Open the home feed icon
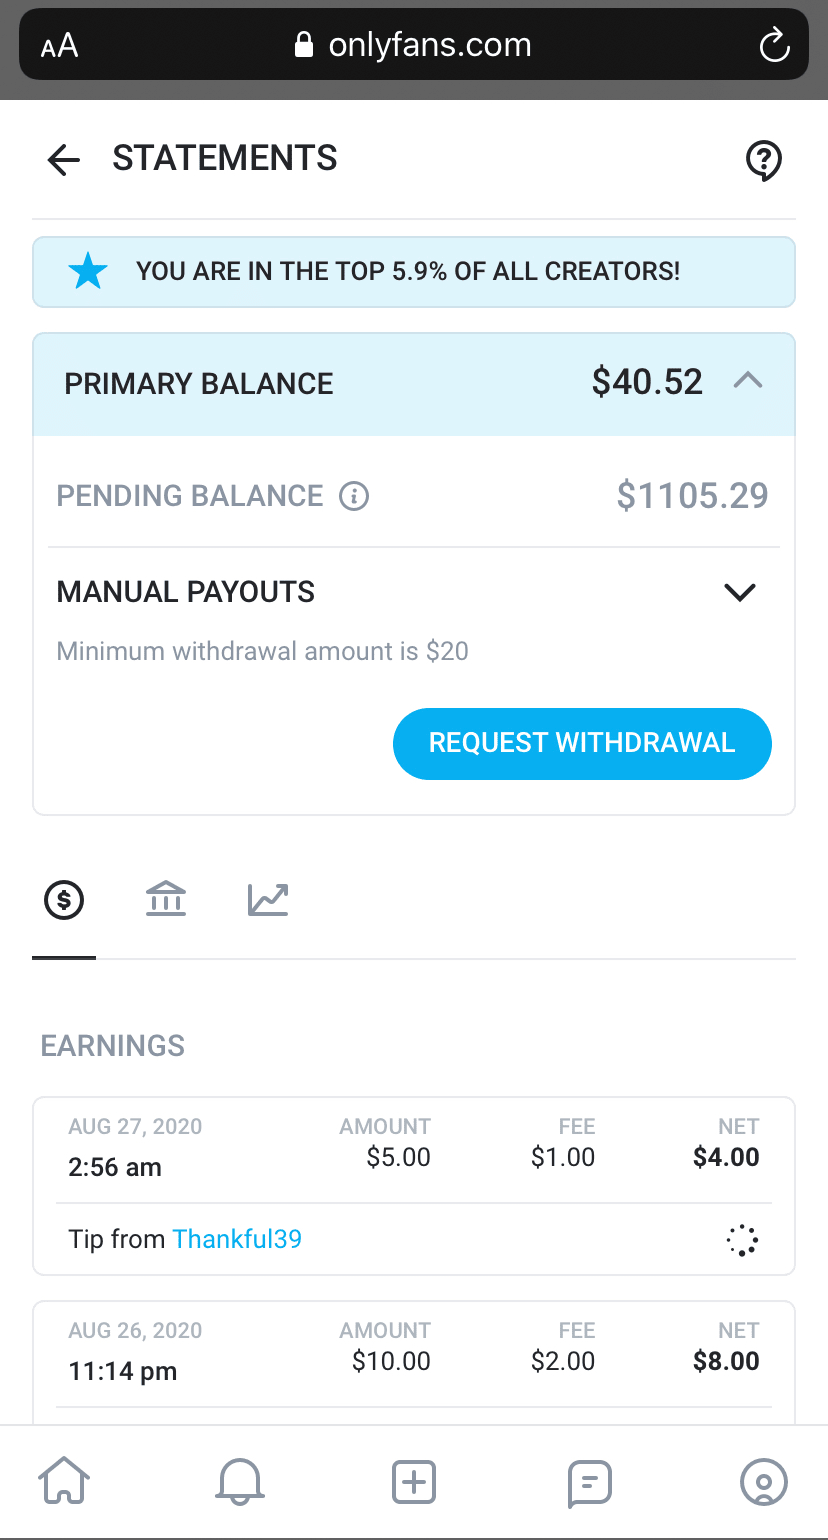828x1540 pixels. pyautogui.click(x=64, y=1482)
